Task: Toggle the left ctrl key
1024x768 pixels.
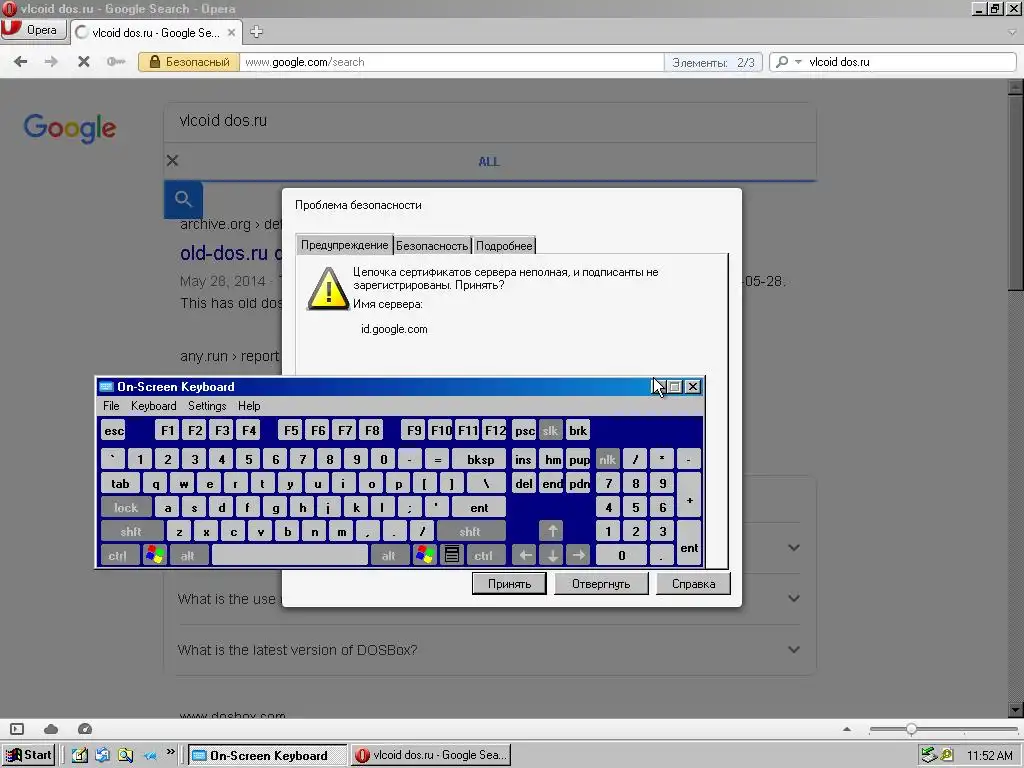Action: pyautogui.click(x=118, y=556)
